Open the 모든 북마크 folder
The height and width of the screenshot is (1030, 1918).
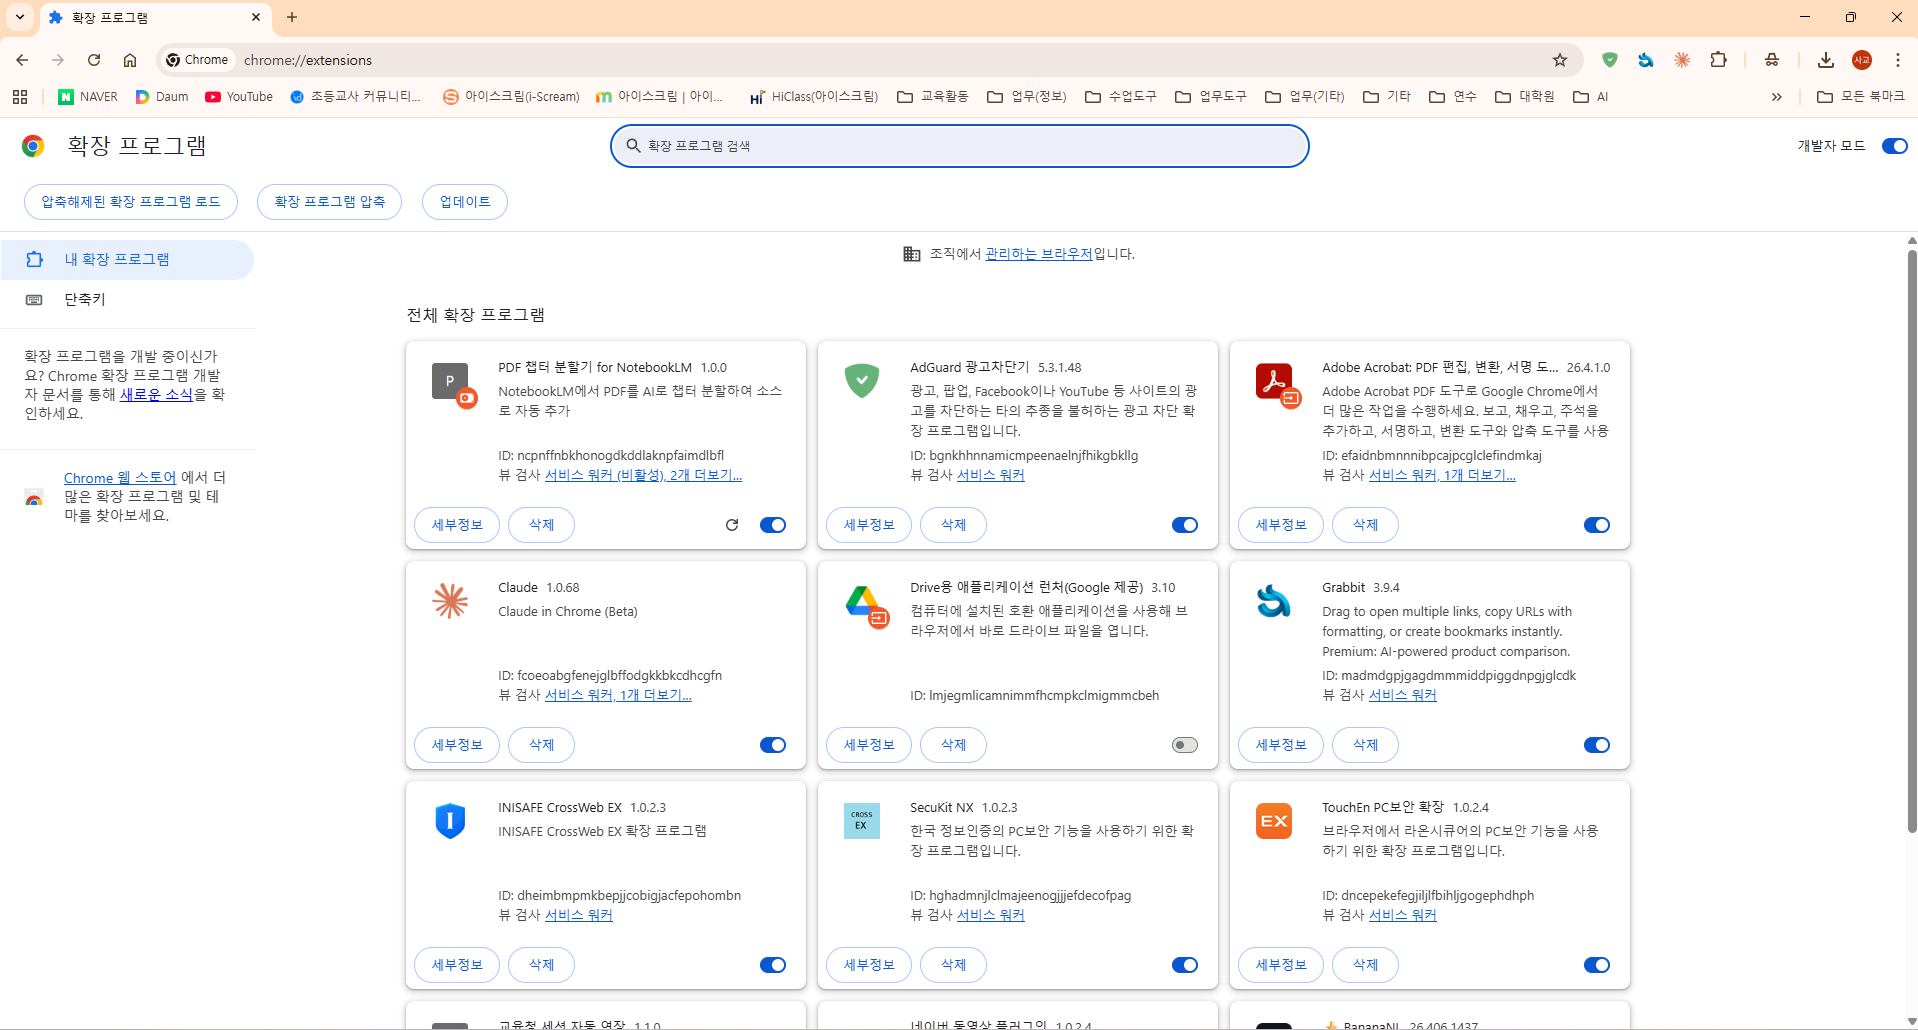coord(1861,97)
